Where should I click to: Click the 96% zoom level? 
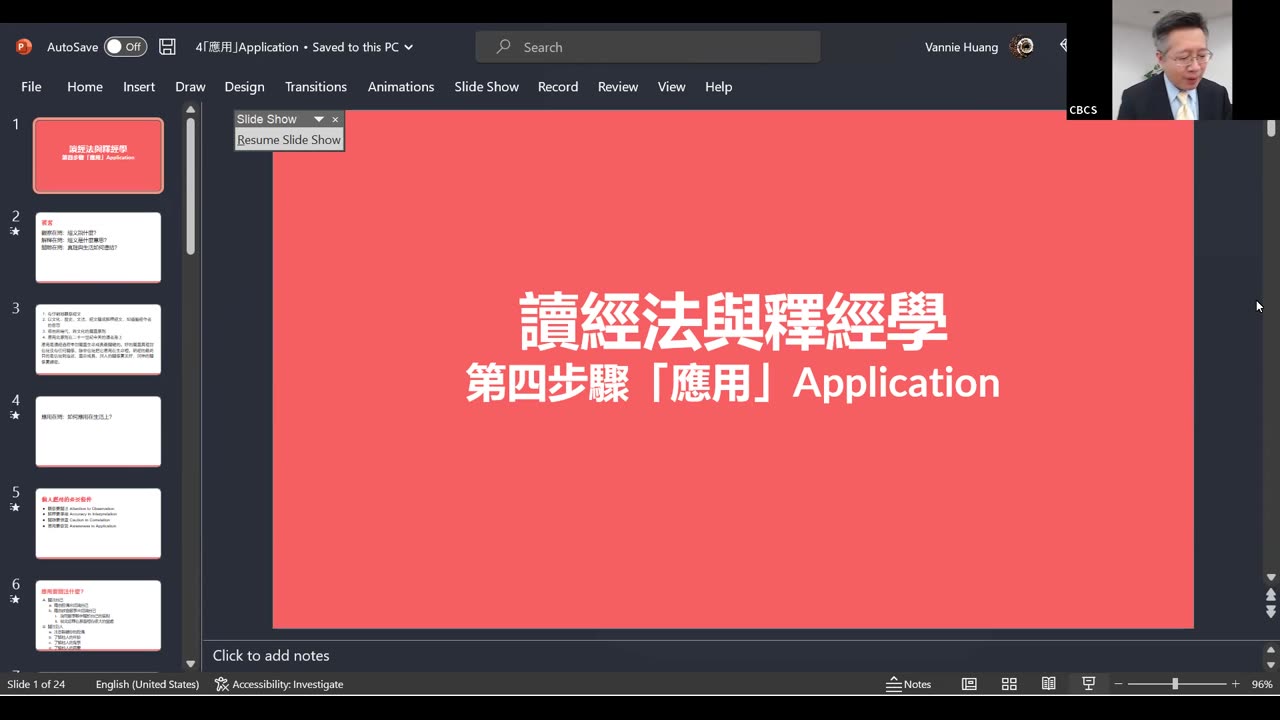(x=1262, y=684)
